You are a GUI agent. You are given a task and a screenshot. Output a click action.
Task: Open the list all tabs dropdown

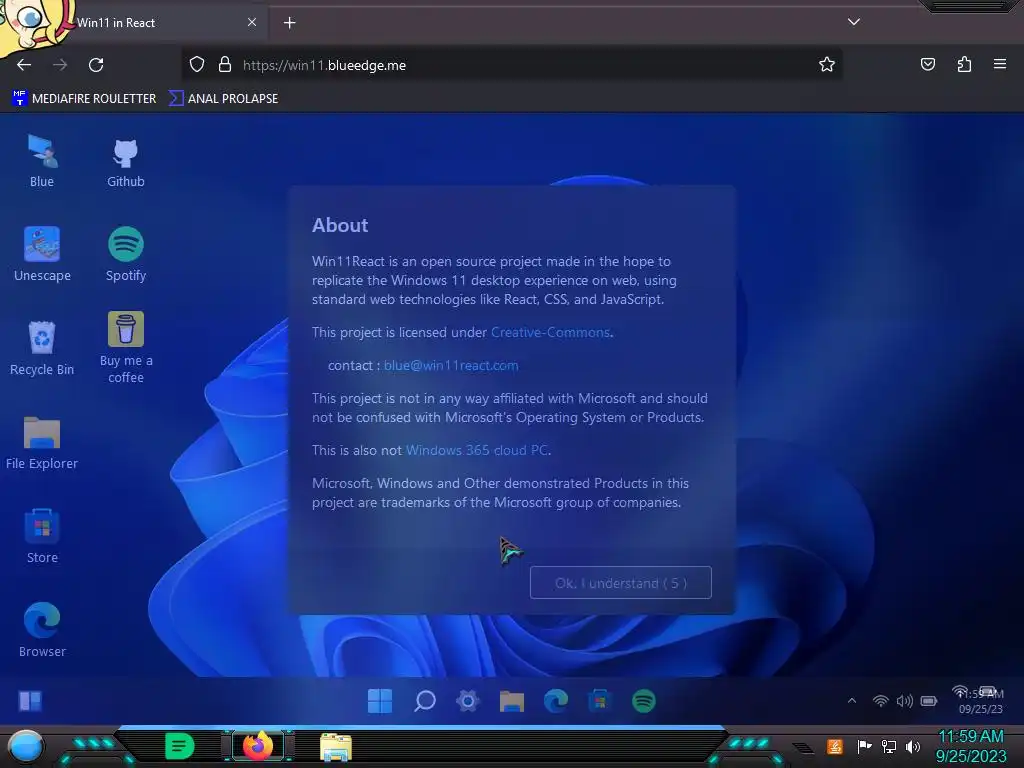point(854,22)
